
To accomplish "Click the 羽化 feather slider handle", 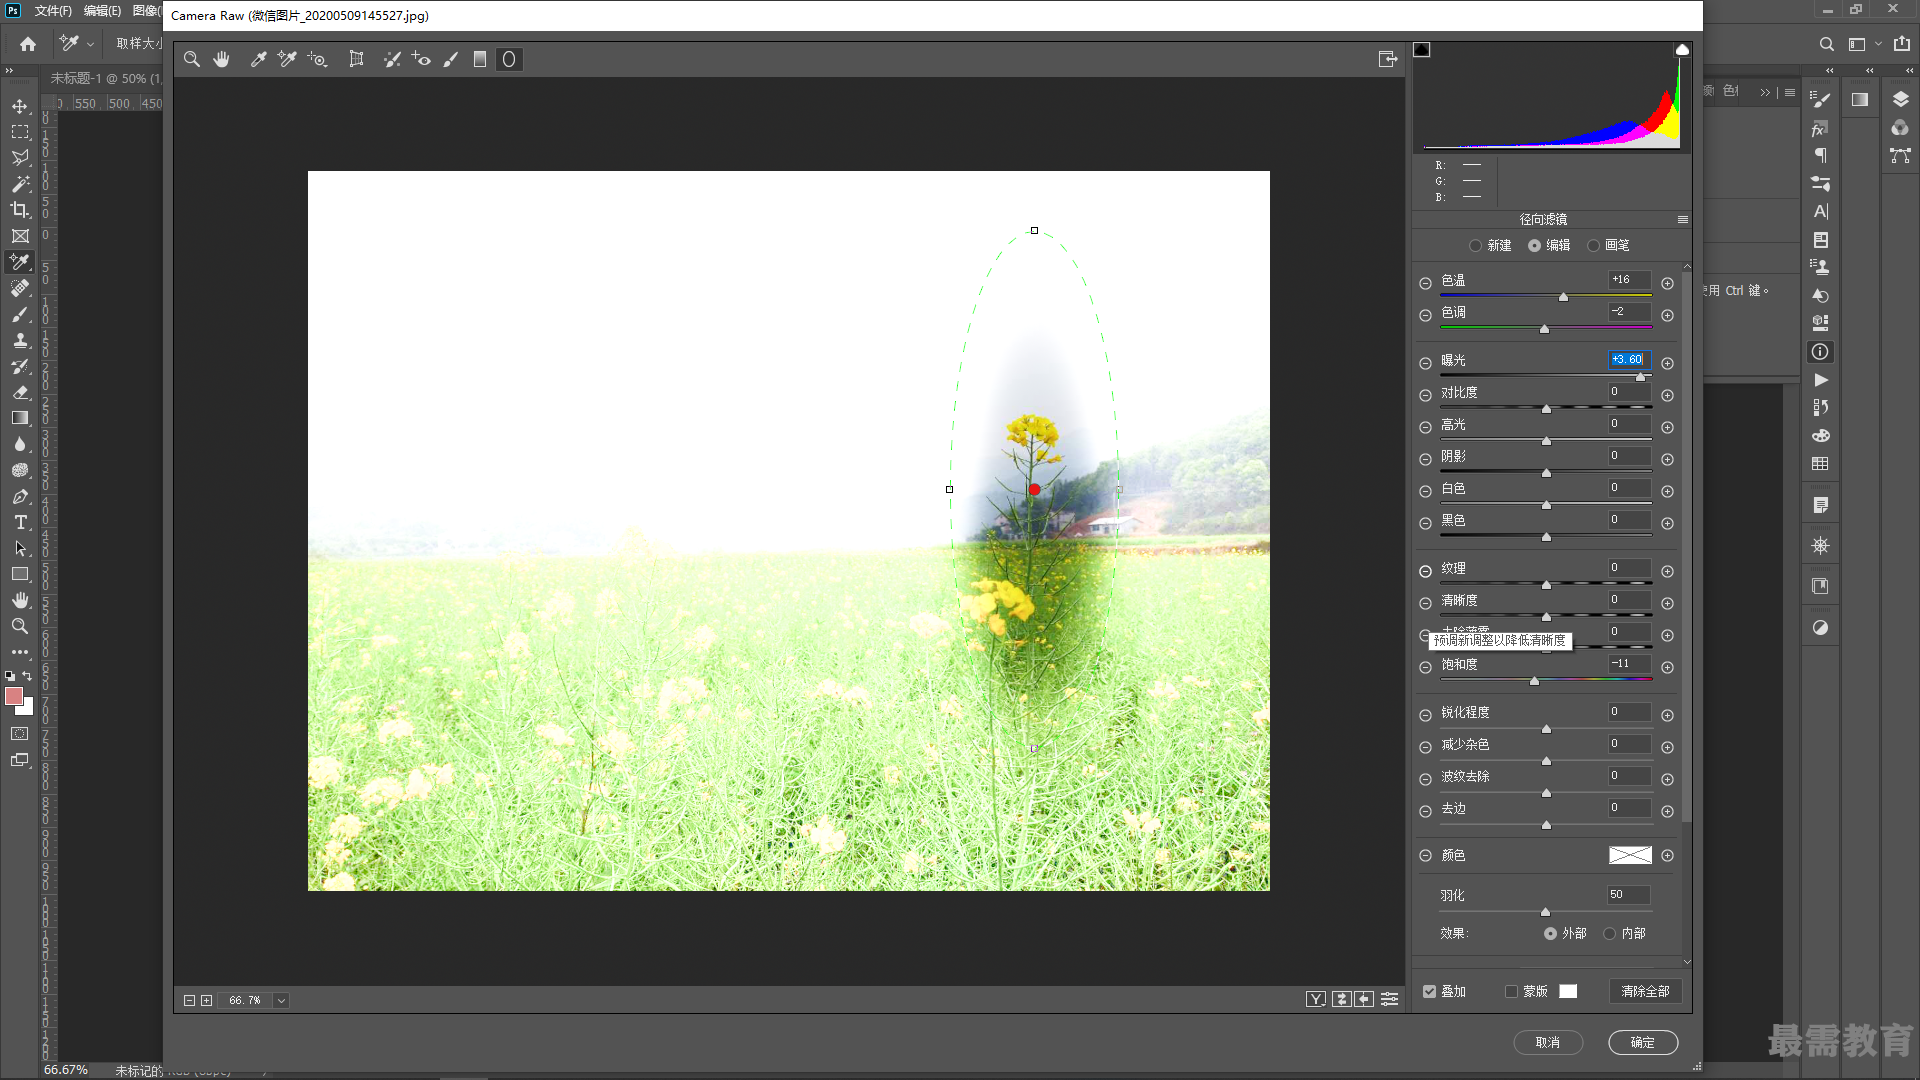I will click(1545, 912).
